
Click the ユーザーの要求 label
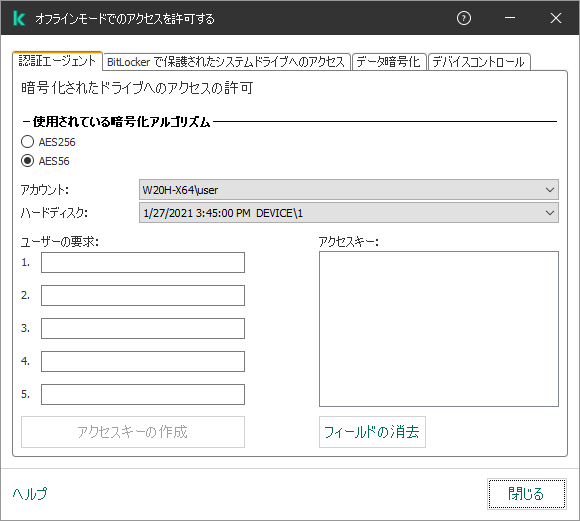(60, 242)
